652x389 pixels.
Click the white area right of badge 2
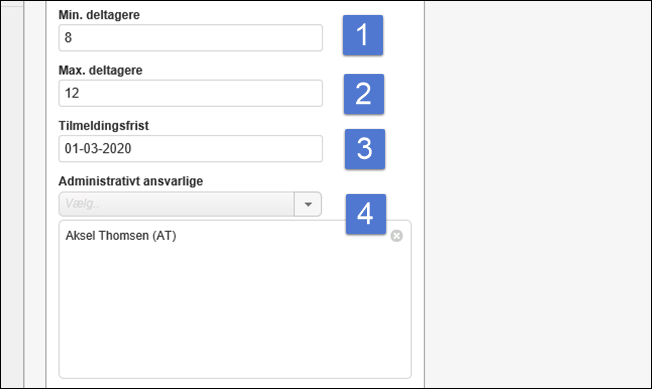[x=403, y=94]
